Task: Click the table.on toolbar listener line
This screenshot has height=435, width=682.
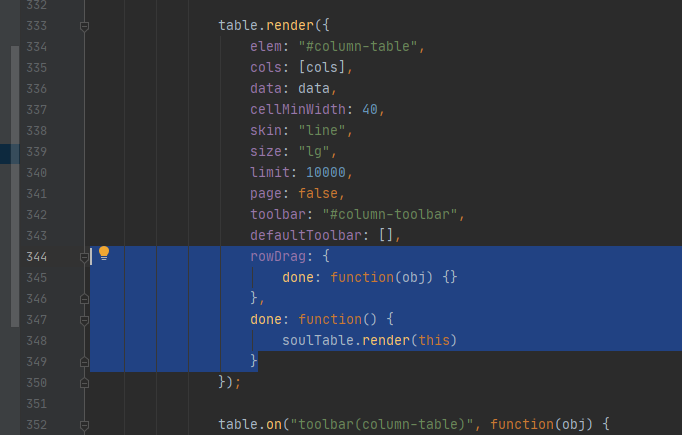Action: point(410,425)
